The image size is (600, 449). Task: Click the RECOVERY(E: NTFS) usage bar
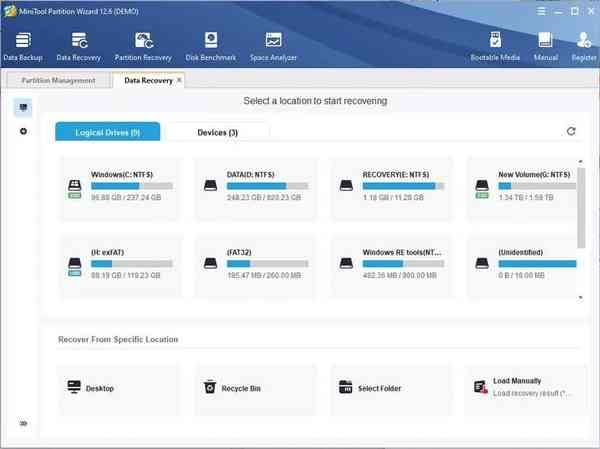[403, 186]
